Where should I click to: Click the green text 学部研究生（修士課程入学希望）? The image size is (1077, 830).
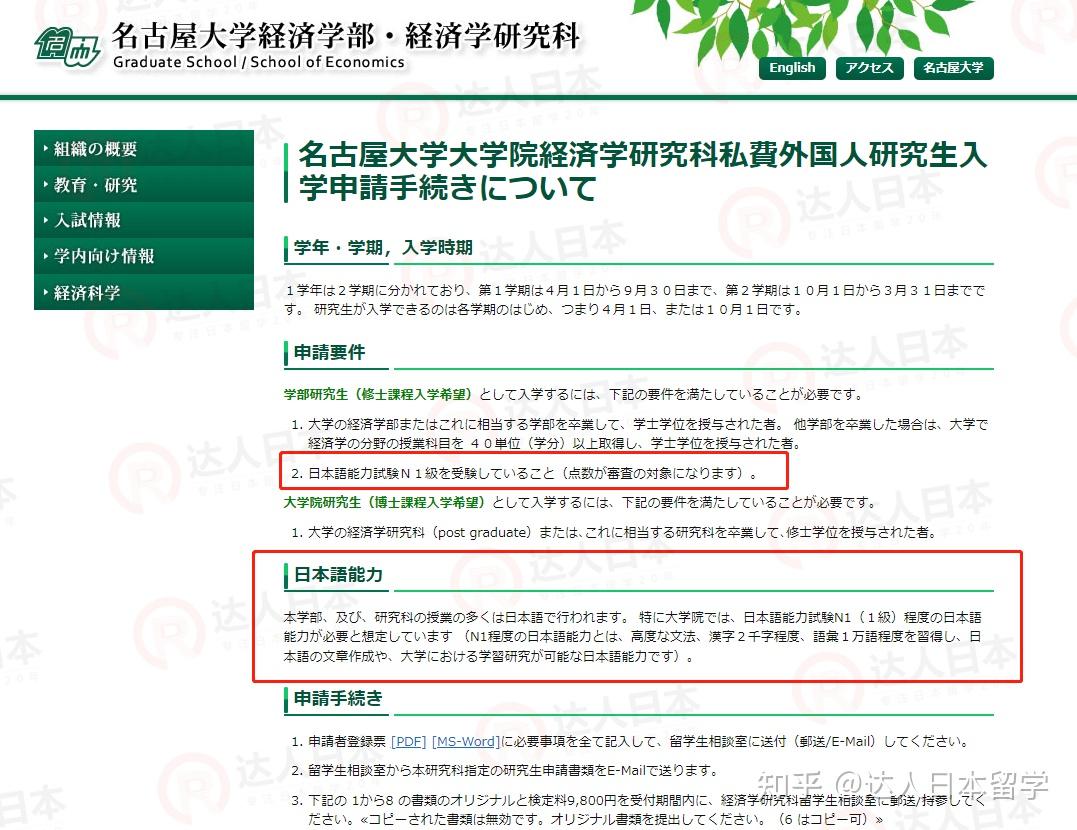tap(378, 394)
